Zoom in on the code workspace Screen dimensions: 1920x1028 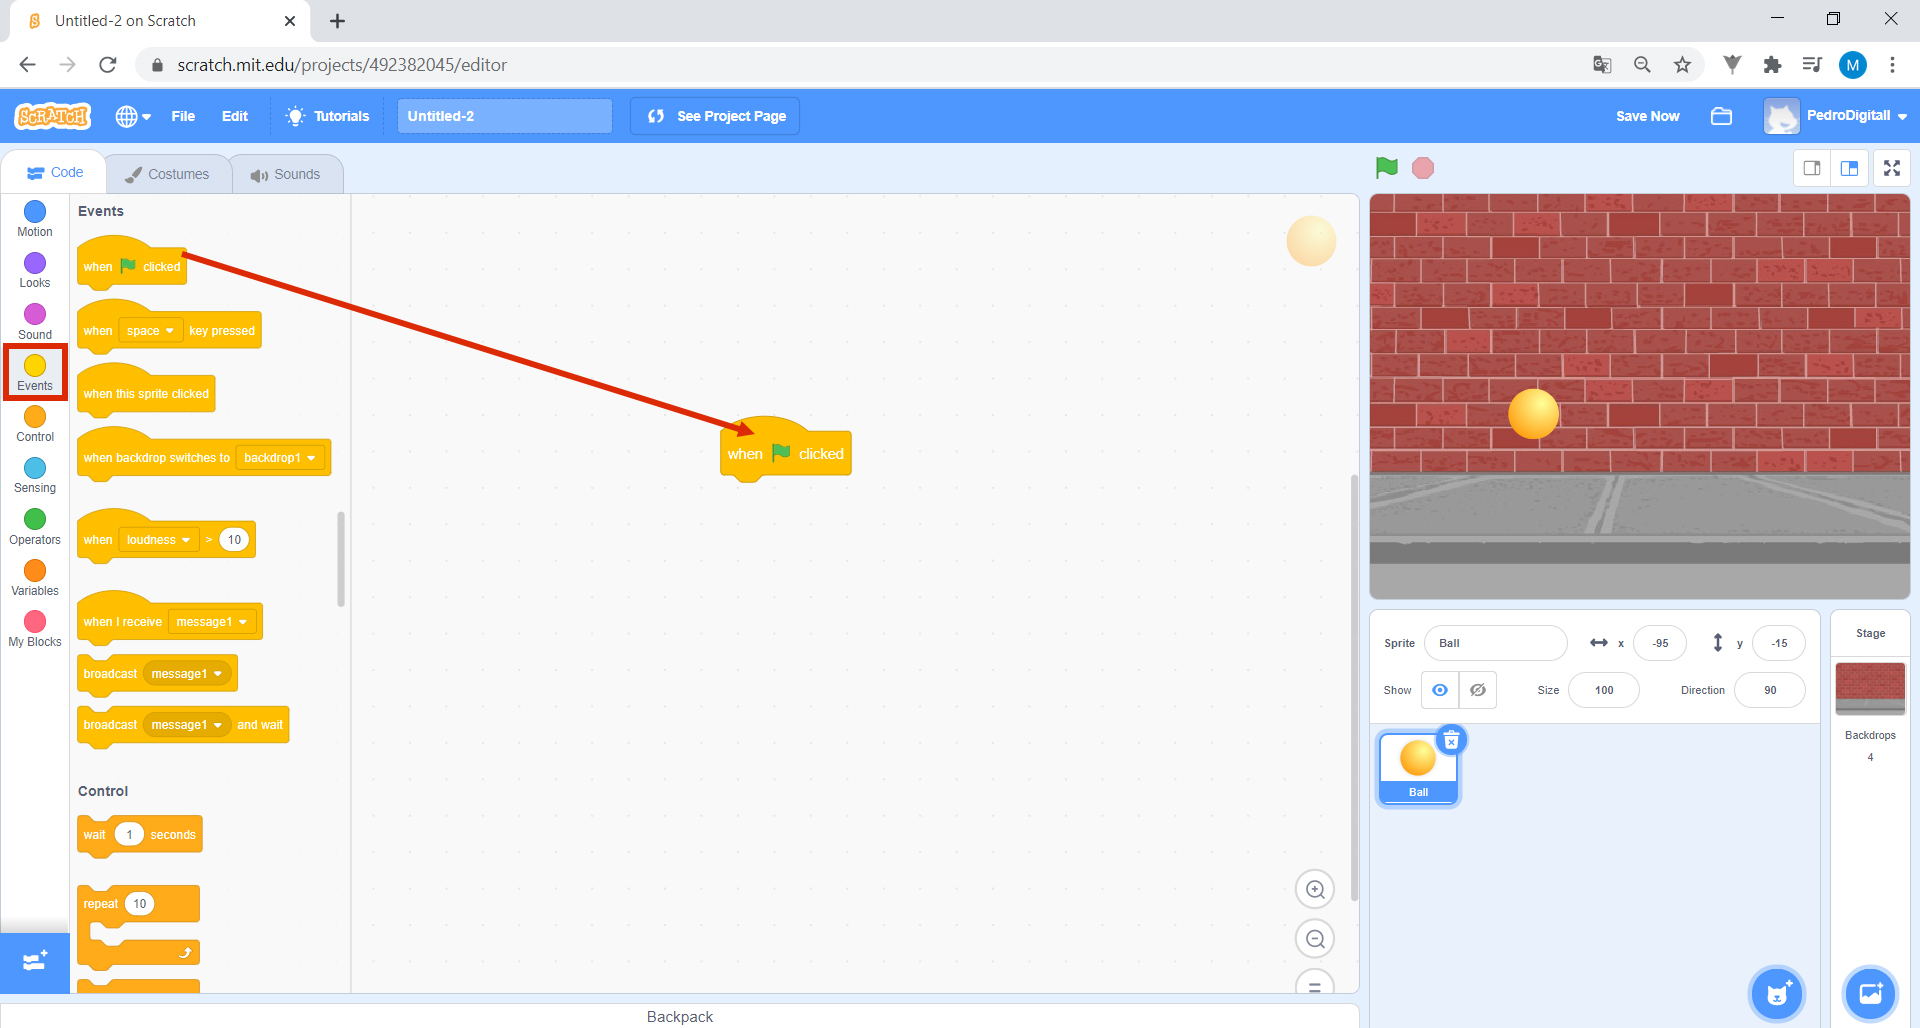click(x=1315, y=889)
